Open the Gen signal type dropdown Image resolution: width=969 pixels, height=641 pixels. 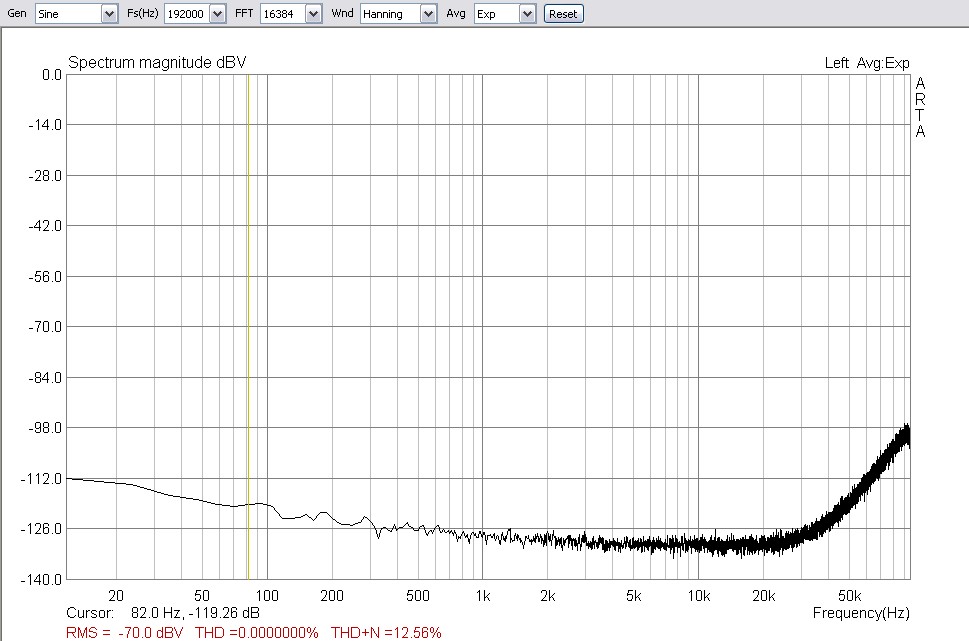pos(76,14)
